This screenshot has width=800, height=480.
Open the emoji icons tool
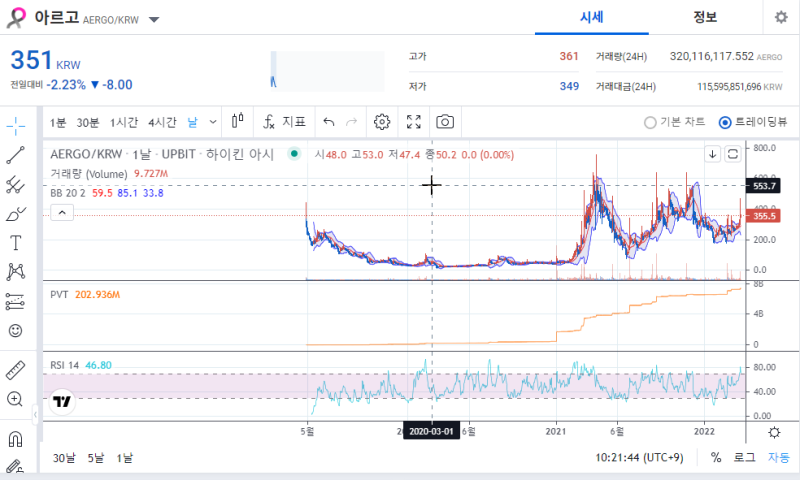pos(16,331)
